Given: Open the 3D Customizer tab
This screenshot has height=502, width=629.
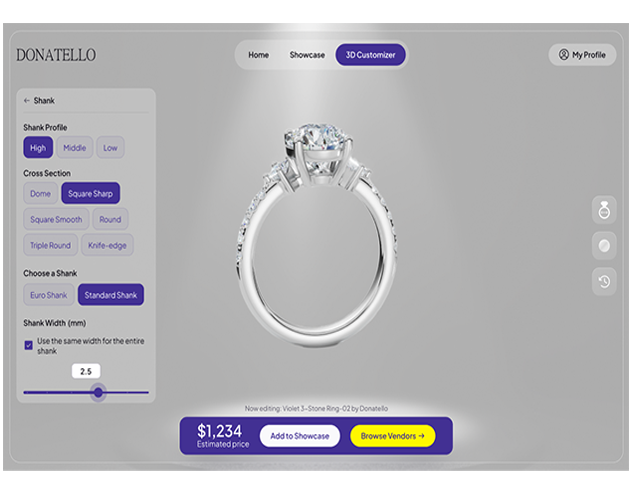Looking at the screenshot, I should (370, 55).
